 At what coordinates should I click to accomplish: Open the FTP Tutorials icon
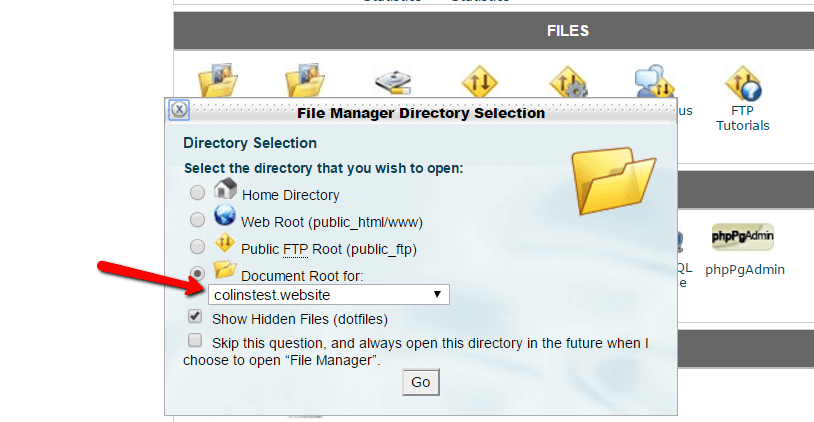[743, 83]
